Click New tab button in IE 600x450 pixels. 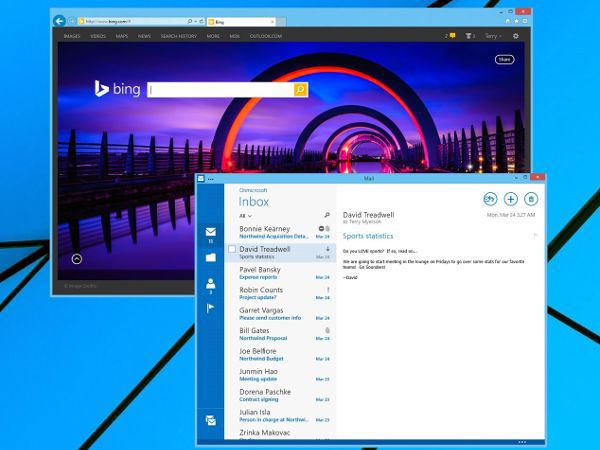pos(281,22)
